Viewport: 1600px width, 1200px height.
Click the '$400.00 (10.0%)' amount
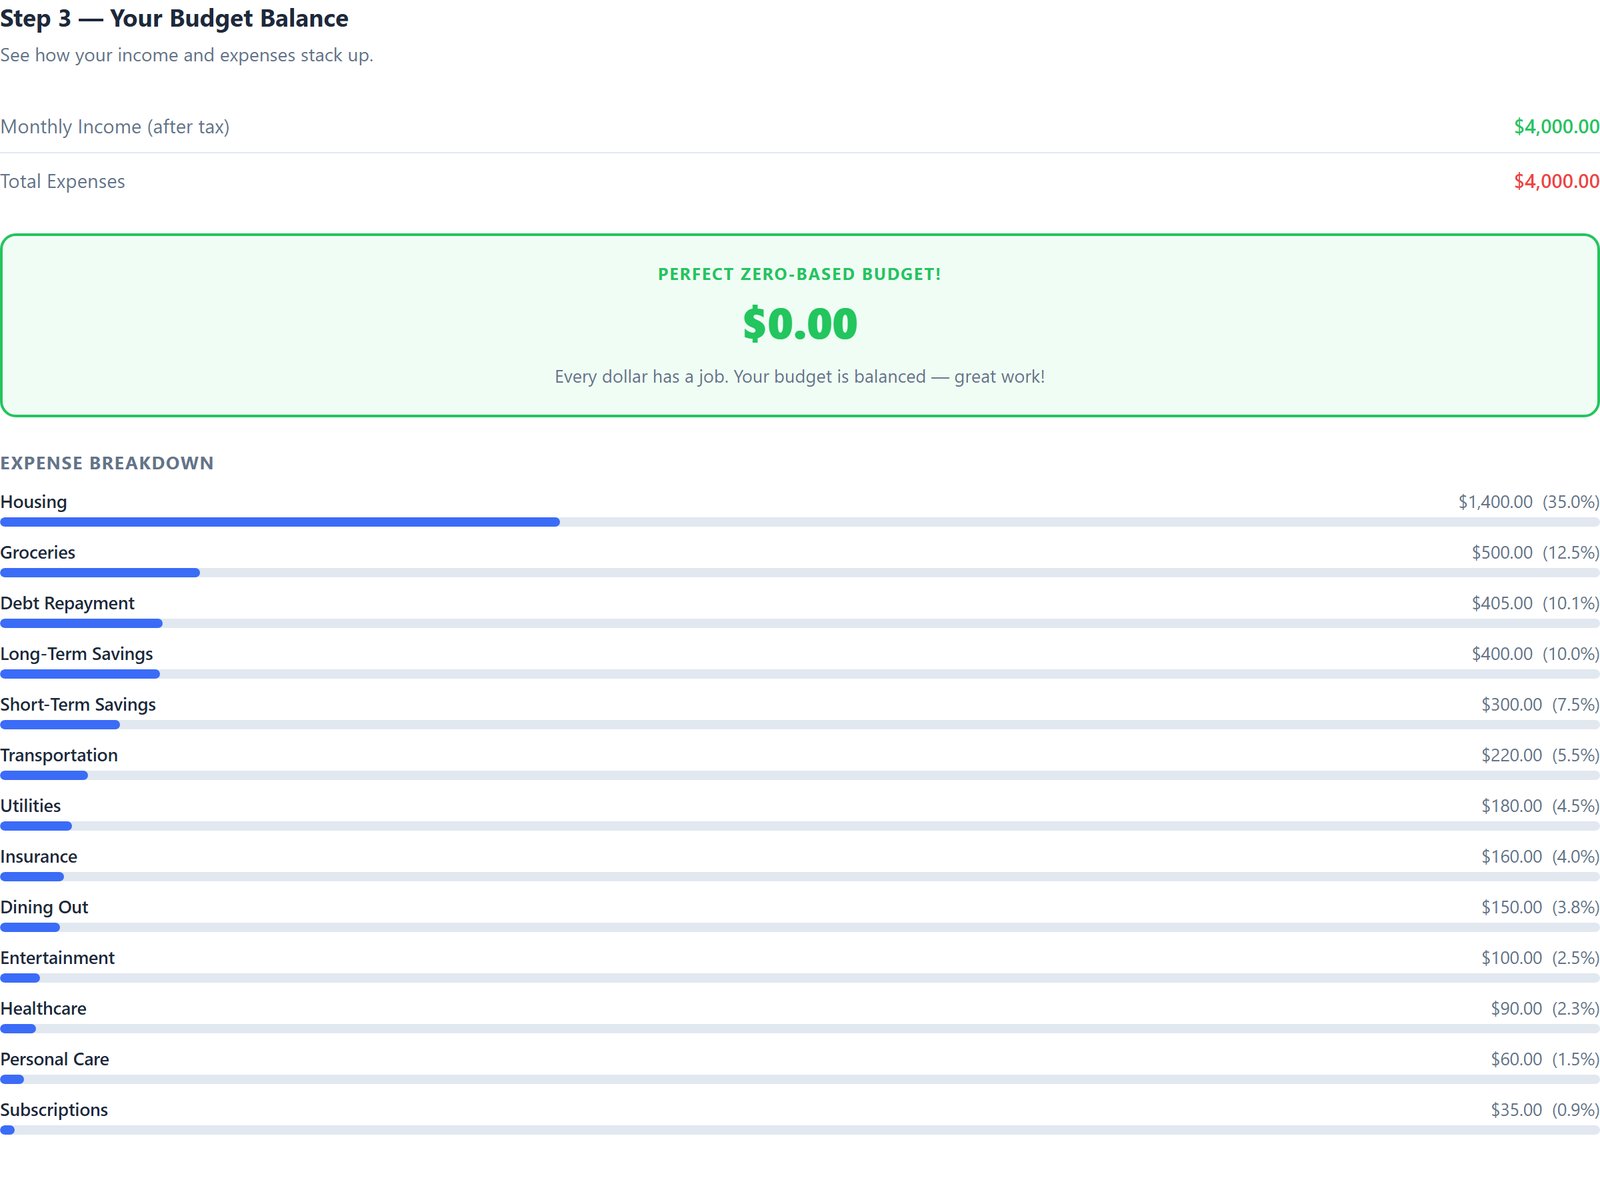1535,654
